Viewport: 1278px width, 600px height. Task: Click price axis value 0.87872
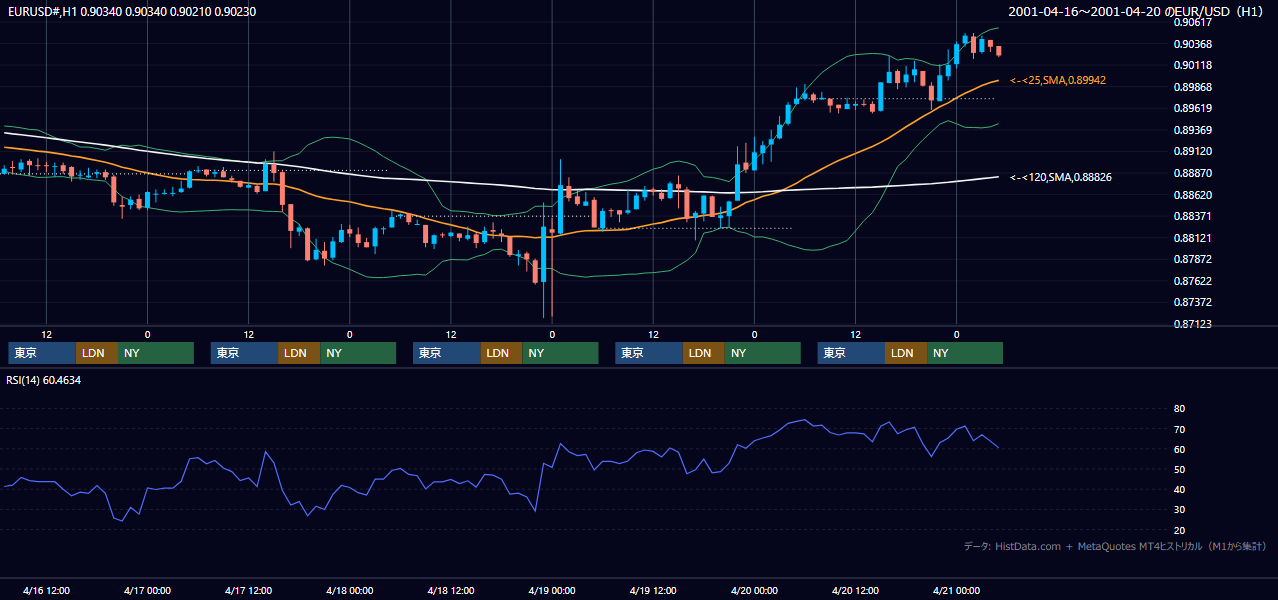(x=1192, y=259)
